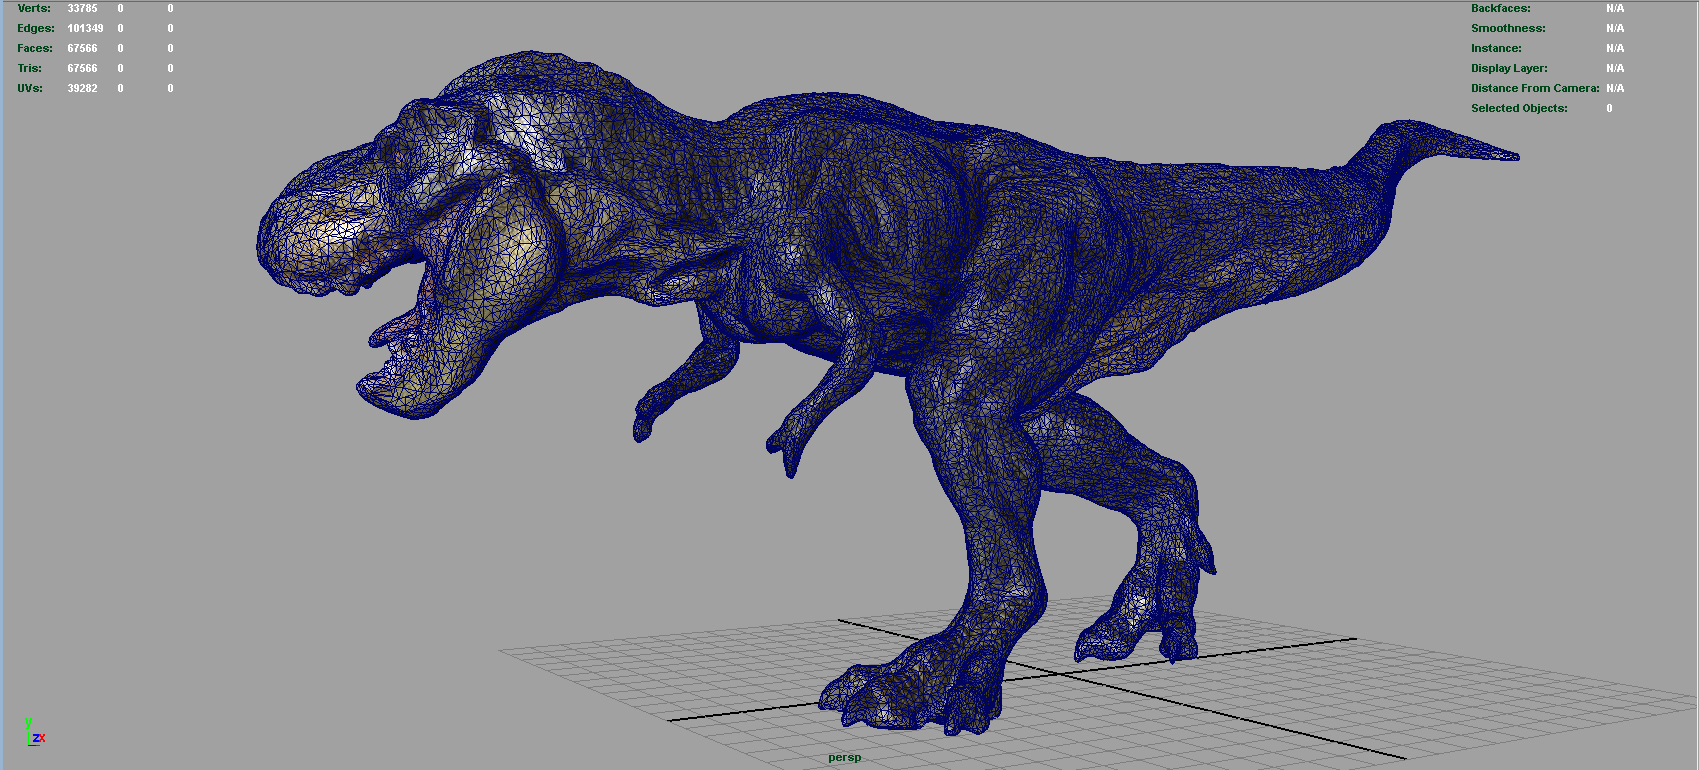This screenshot has height=770, width=1699.
Task: Click the Selected Objects: label
Action: click(x=1519, y=108)
